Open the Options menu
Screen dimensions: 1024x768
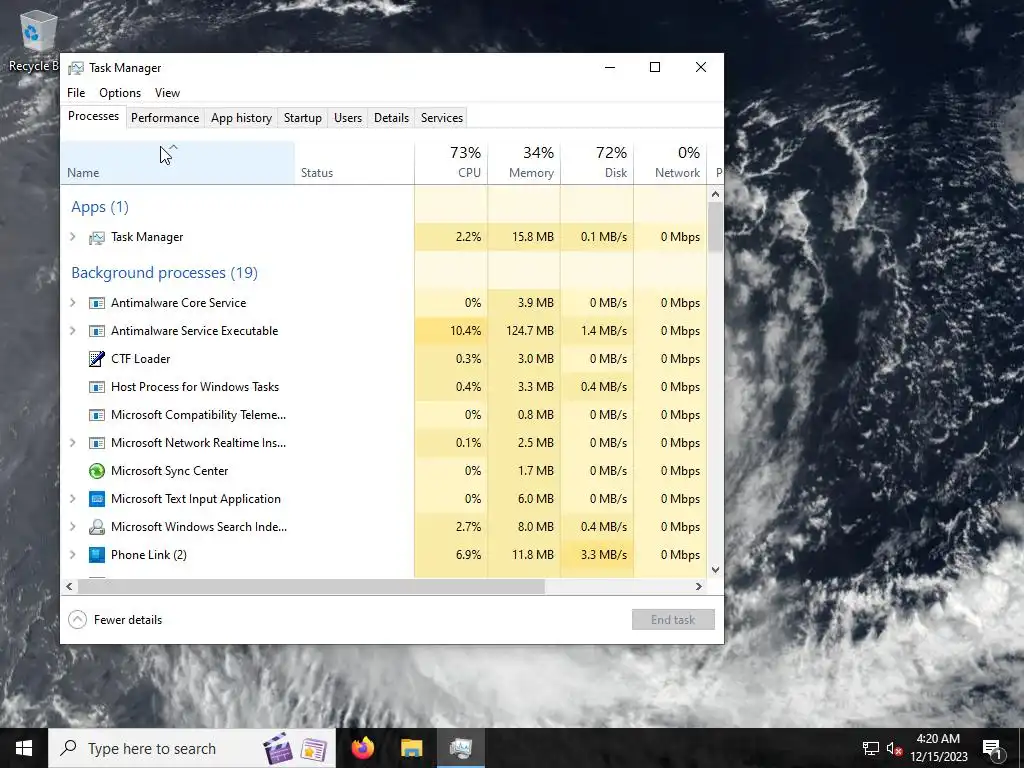[x=120, y=93]
